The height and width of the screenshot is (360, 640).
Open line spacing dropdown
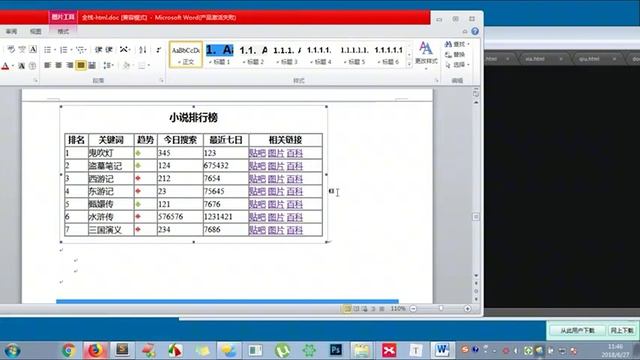108,65
